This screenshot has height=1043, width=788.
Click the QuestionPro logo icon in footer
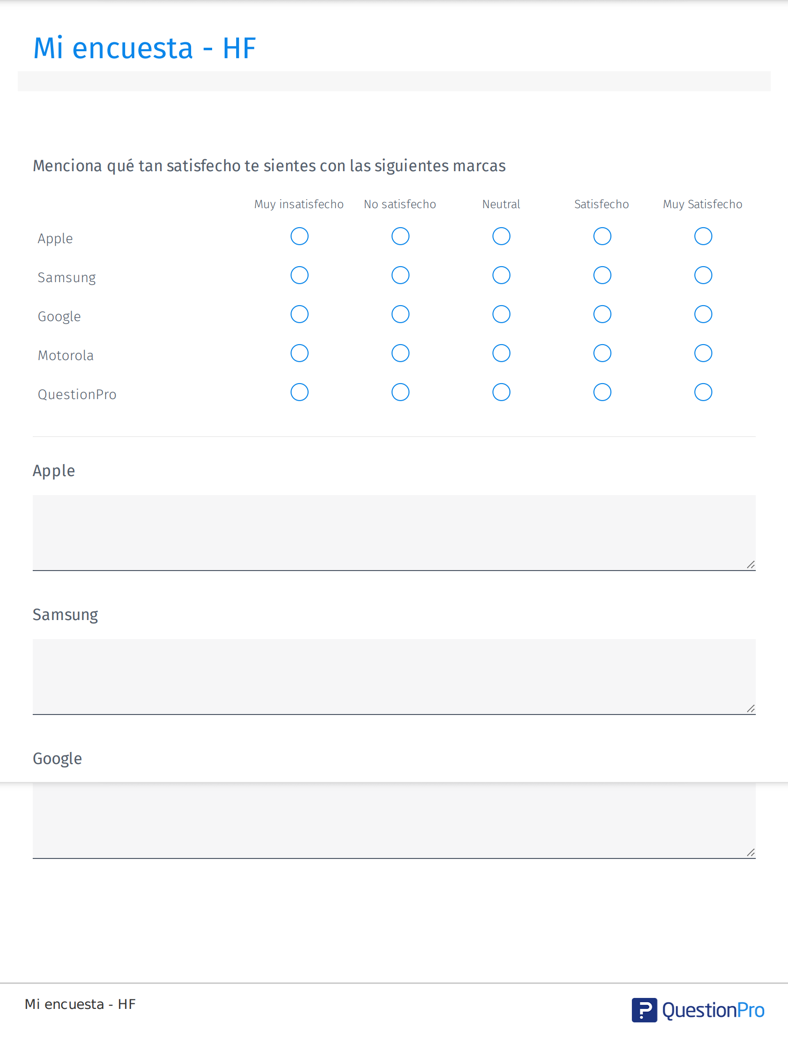point(644,1010)
